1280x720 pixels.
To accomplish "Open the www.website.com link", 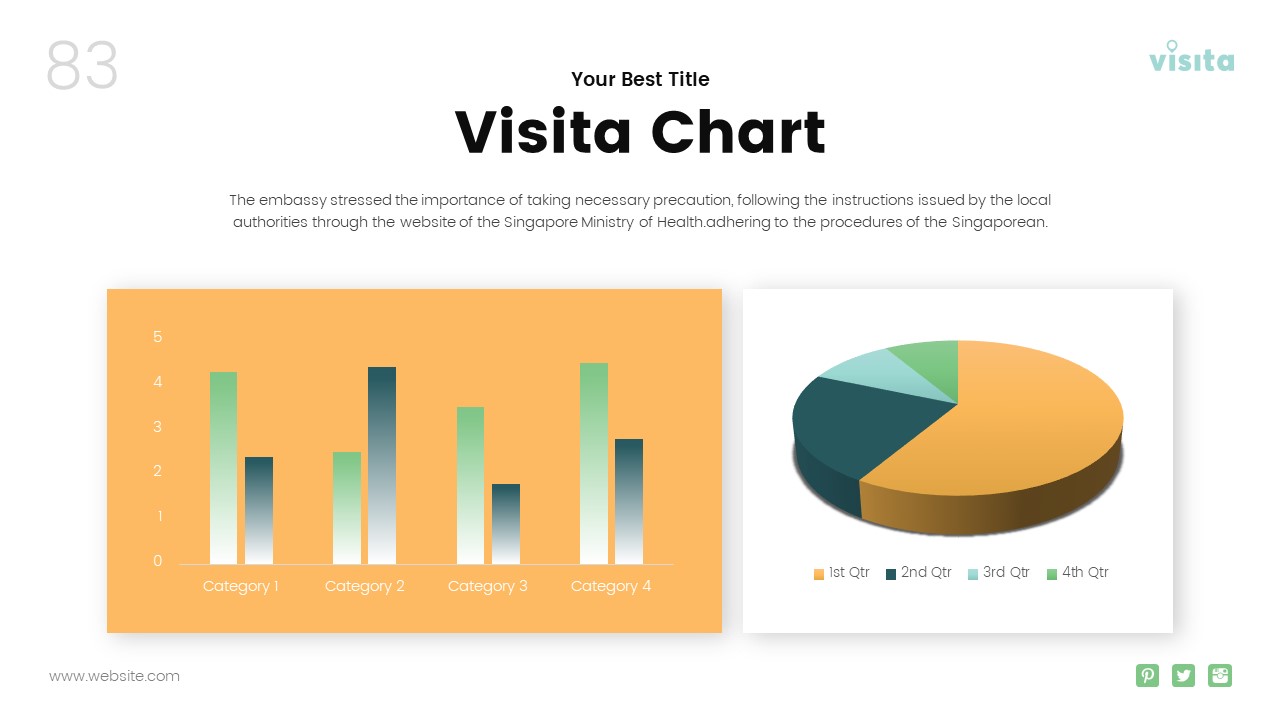I will [115, 676].
